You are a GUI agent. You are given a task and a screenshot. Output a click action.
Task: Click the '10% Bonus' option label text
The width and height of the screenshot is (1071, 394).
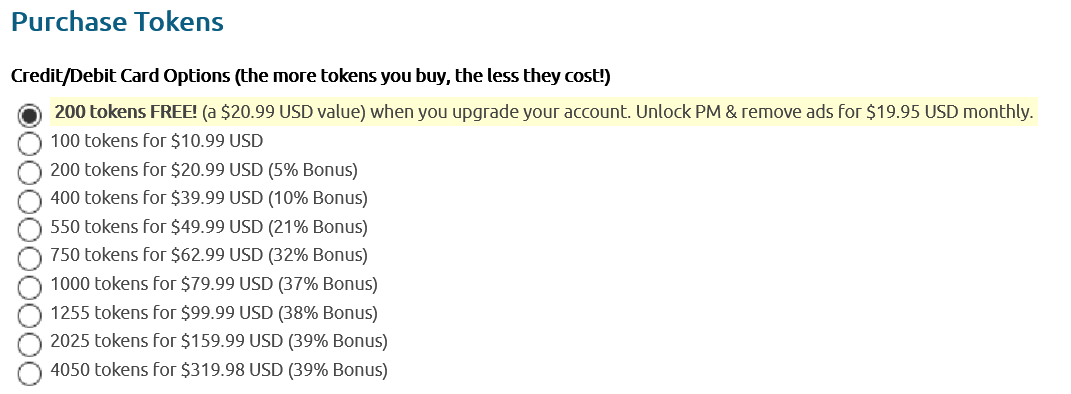[x=318, y=199]
